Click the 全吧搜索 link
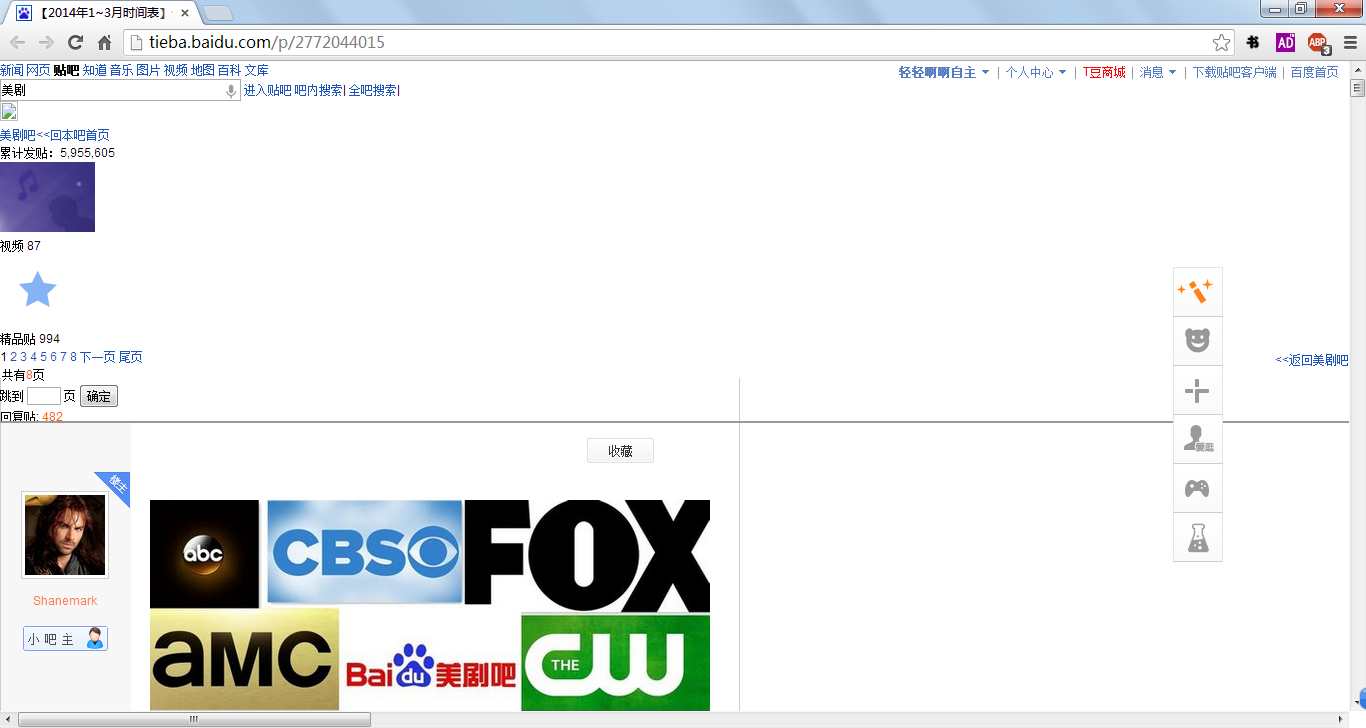 [x=372, y=90]
